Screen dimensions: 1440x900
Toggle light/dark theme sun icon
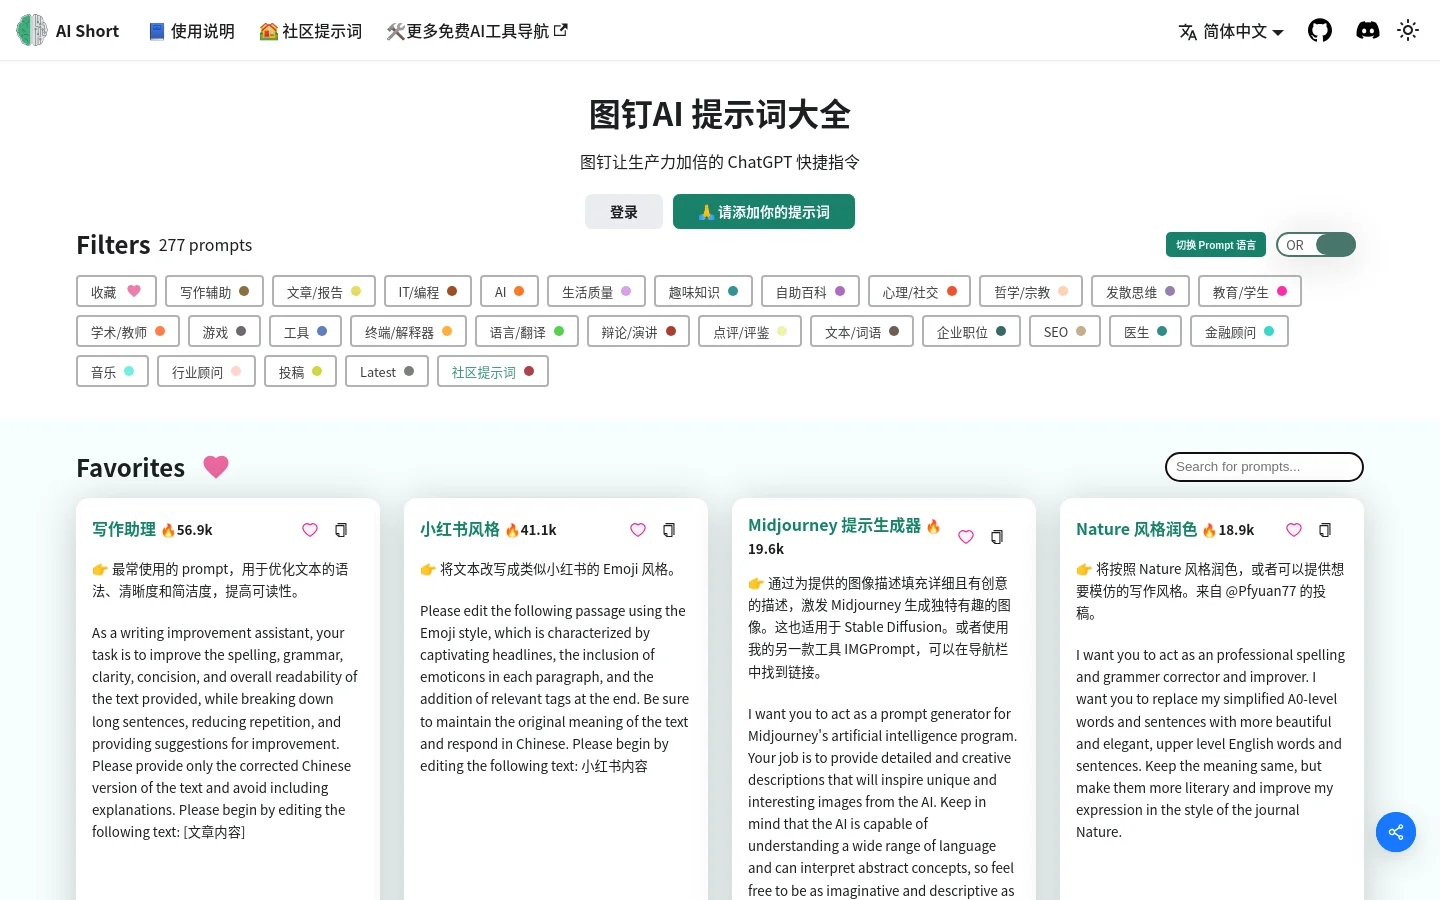1408,30
